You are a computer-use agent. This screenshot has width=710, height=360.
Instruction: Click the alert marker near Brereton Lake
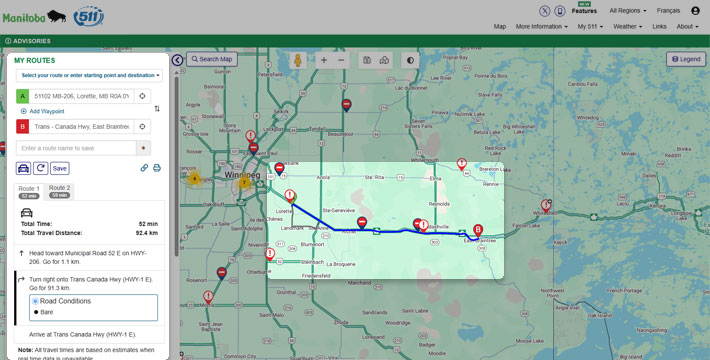coord(461,163)
